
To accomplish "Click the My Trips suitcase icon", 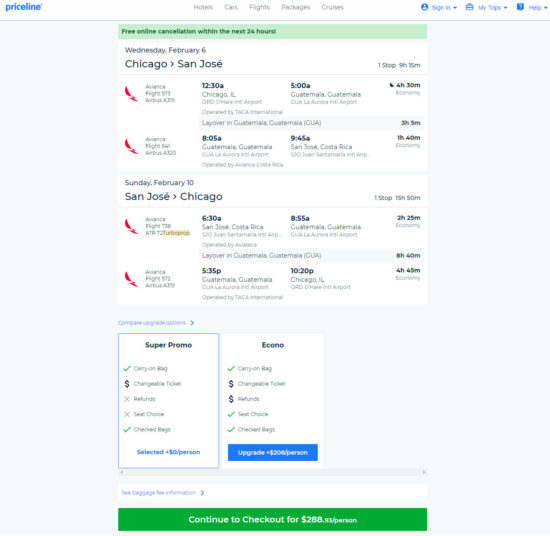I will (469, 7).
